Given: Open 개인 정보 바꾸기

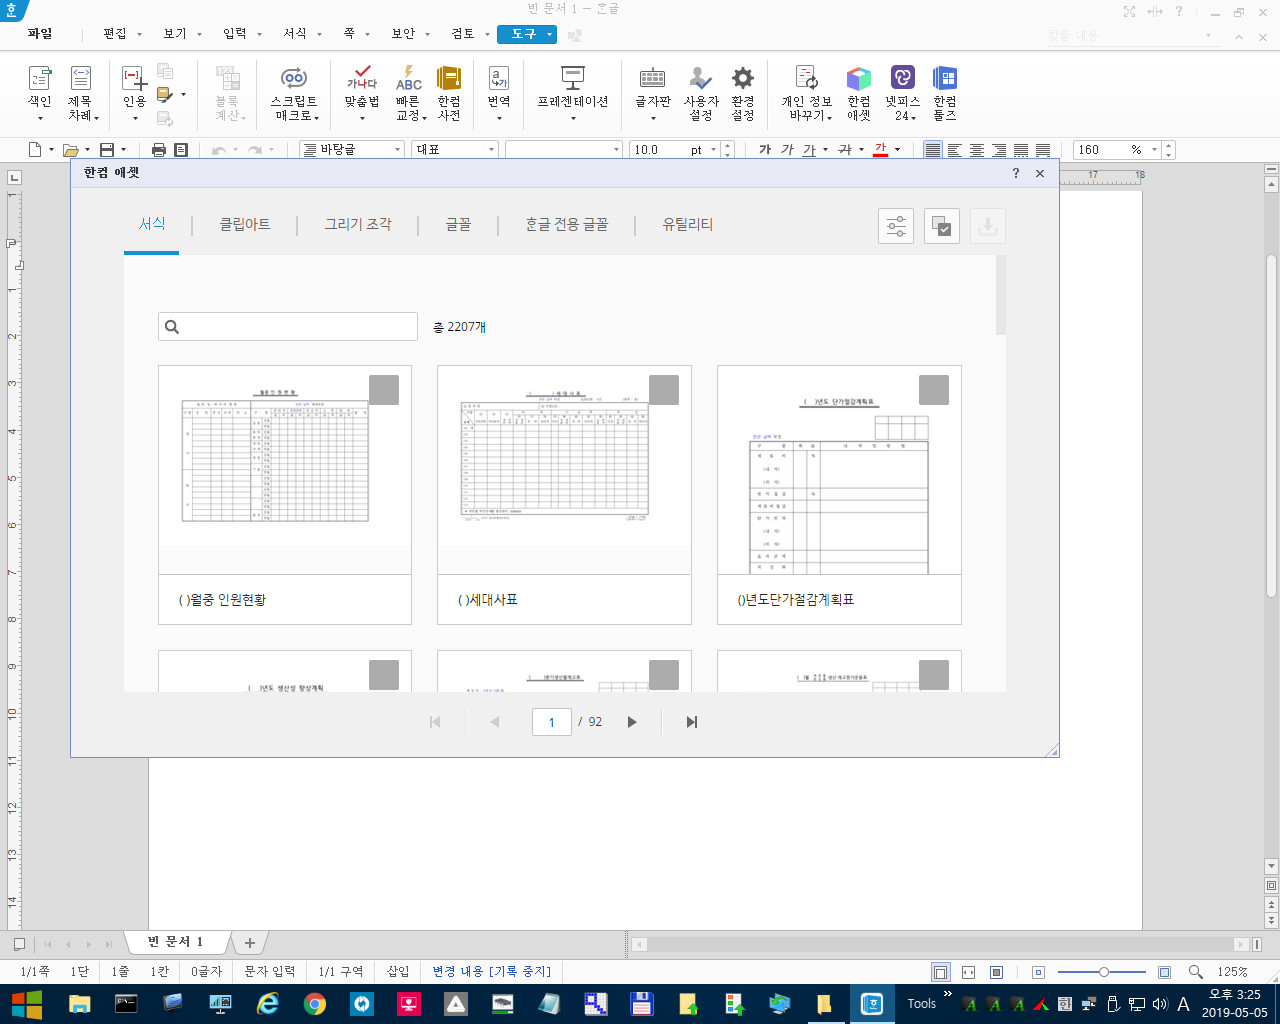Looking at the screenshot, I should pos(807,93).
